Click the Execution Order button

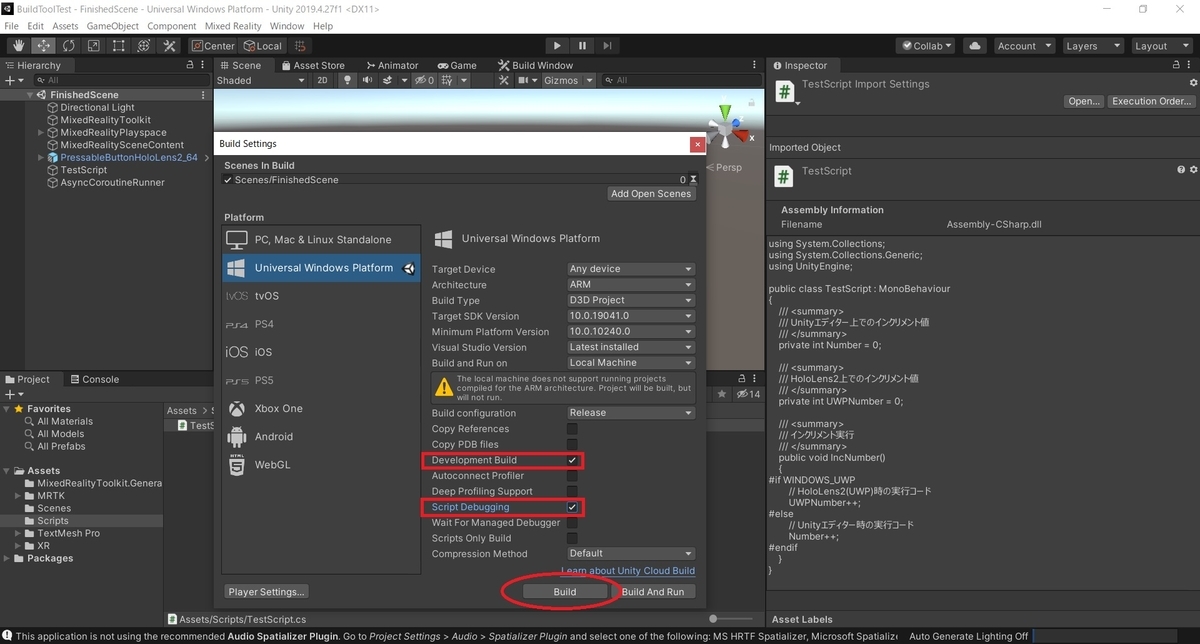click(x=1150, y=101)
